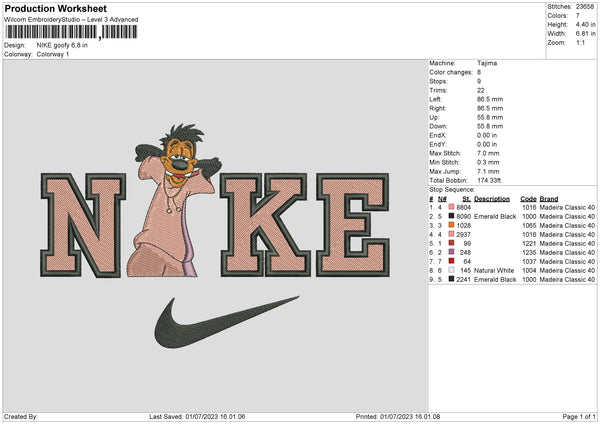This screenshot has width=600, height=424.
Task: Click the pink swatch beside stitch count 2937
Action: (452, 234)
